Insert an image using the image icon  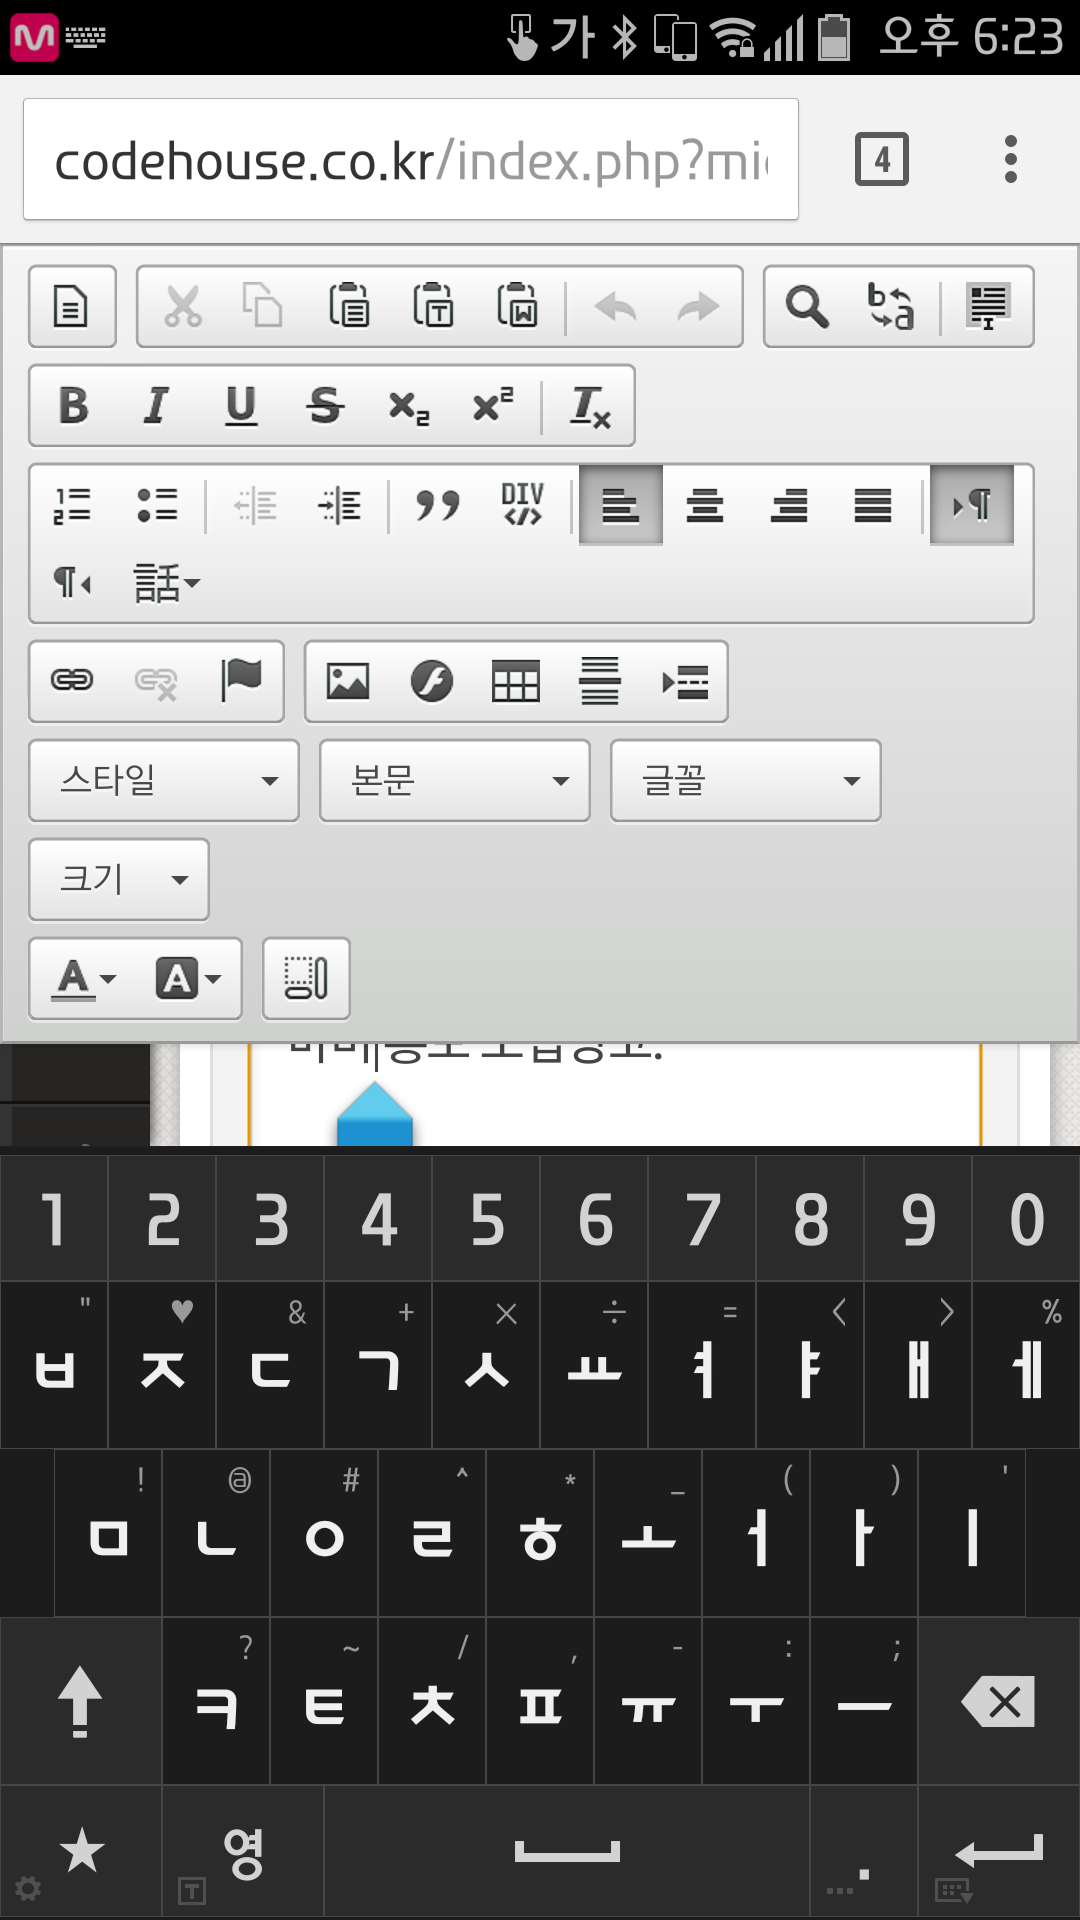[x=348, y=682]
